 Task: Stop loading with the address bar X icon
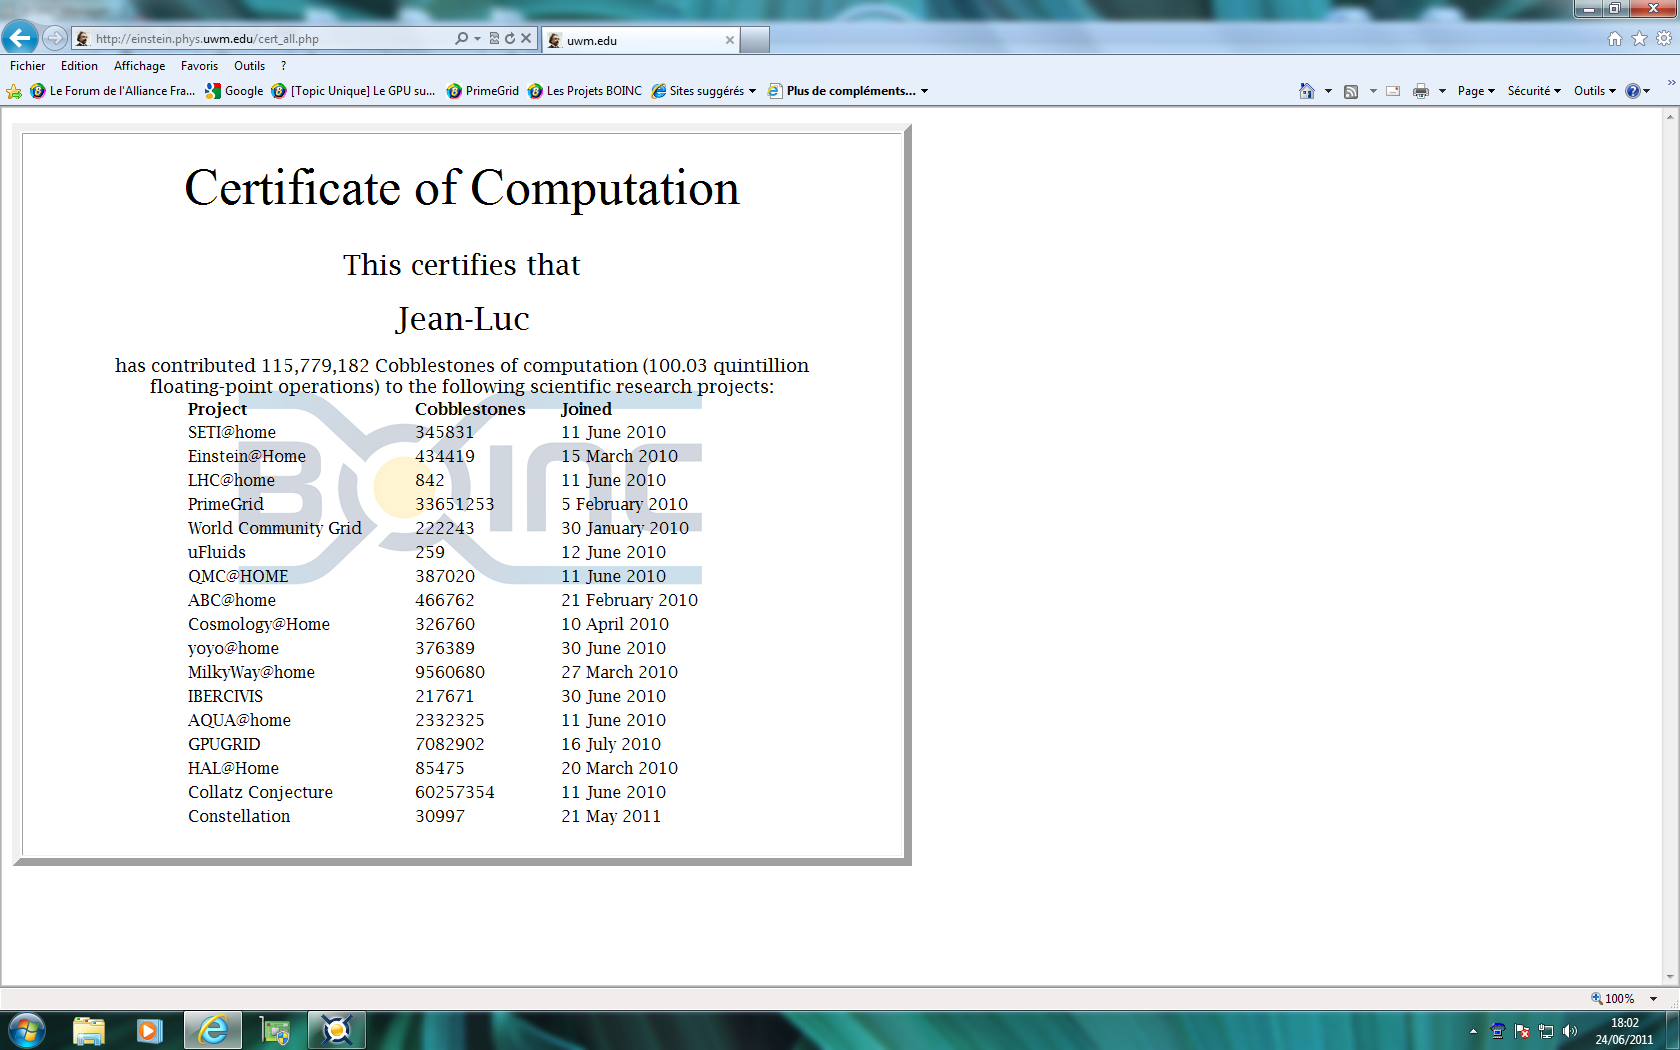point(526,38)
